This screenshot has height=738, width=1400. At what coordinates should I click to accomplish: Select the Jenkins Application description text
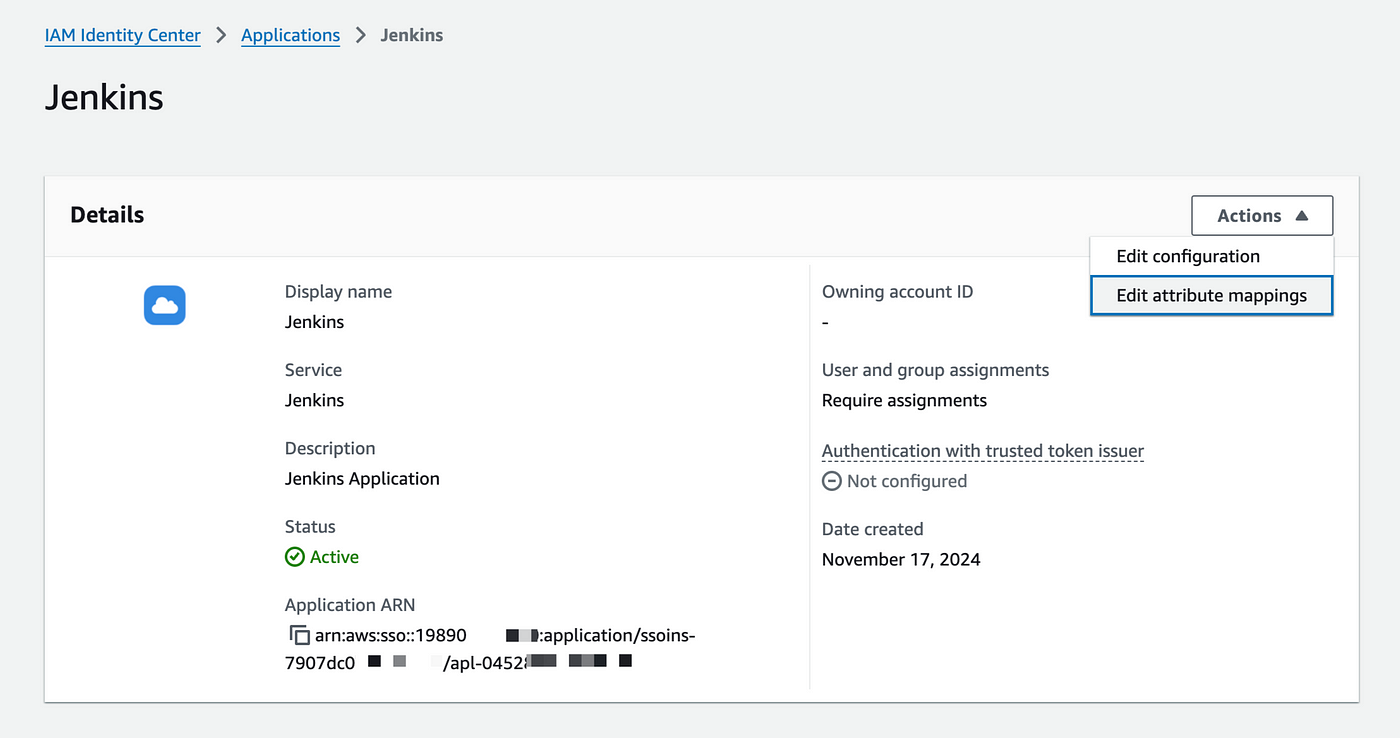pyautogui.click(x=362, y=478)
